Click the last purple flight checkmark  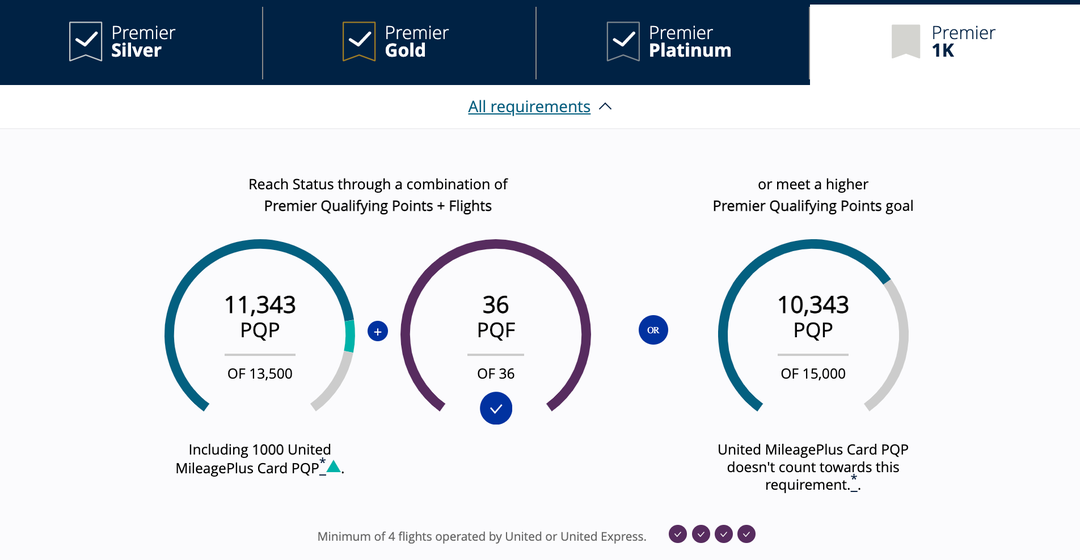pos(746,534)
